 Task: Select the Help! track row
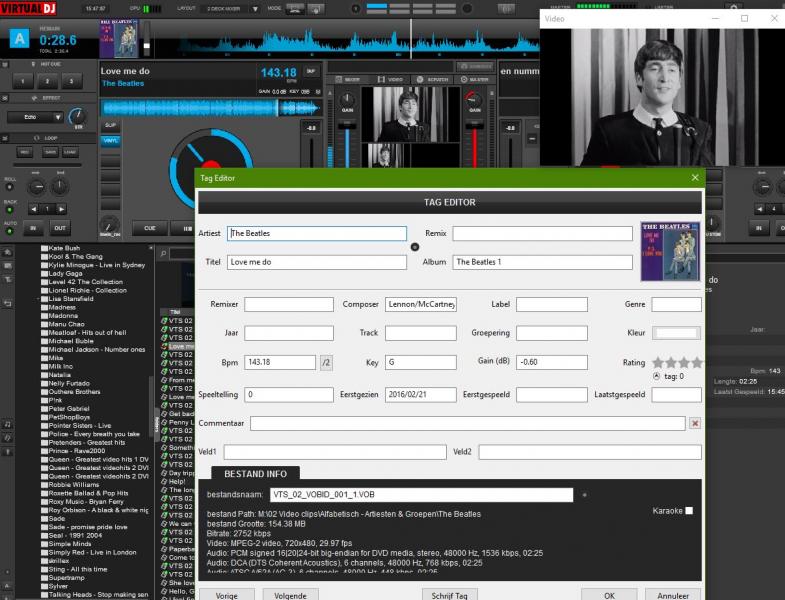click(177, 481)
